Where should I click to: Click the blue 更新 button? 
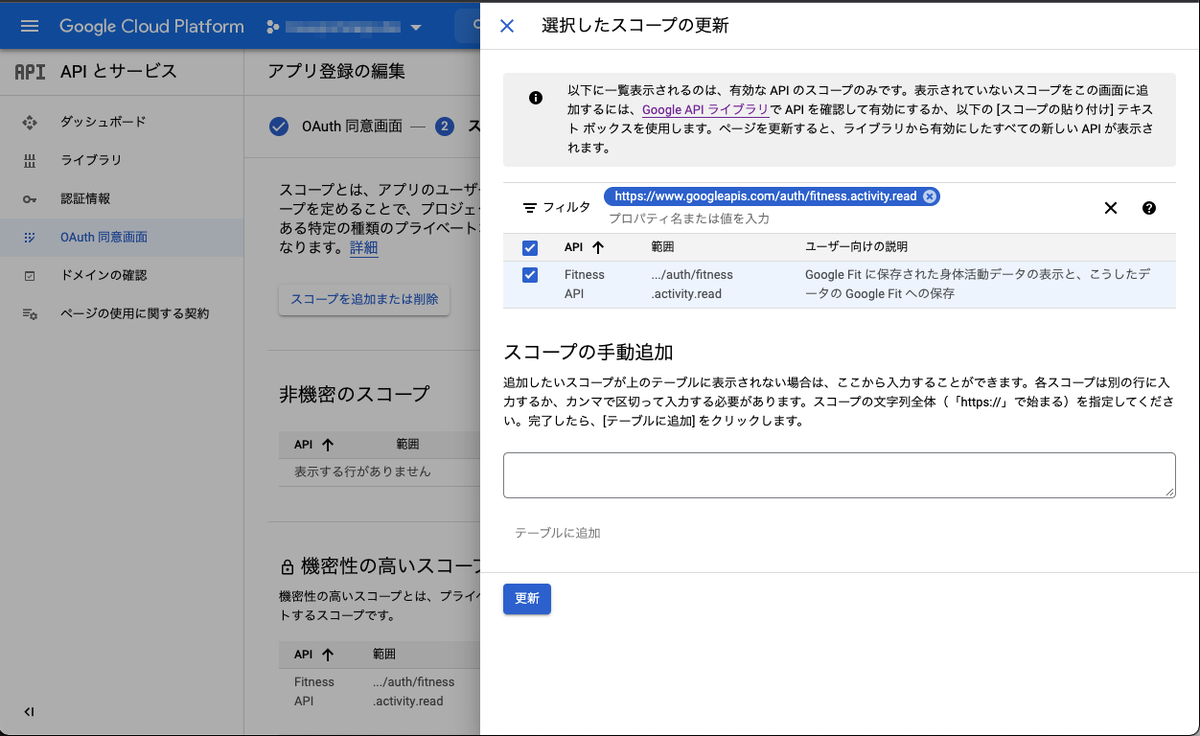click(x=527, y=598)
